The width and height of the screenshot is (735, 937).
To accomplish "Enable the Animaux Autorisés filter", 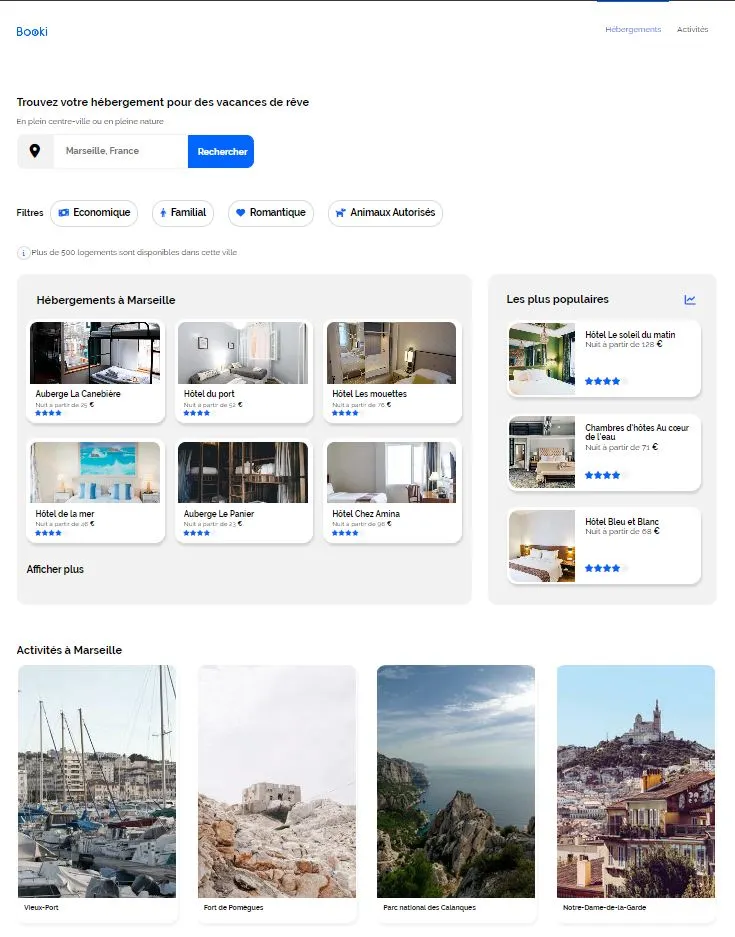I will pyautogui.click(x=385, y=213).
